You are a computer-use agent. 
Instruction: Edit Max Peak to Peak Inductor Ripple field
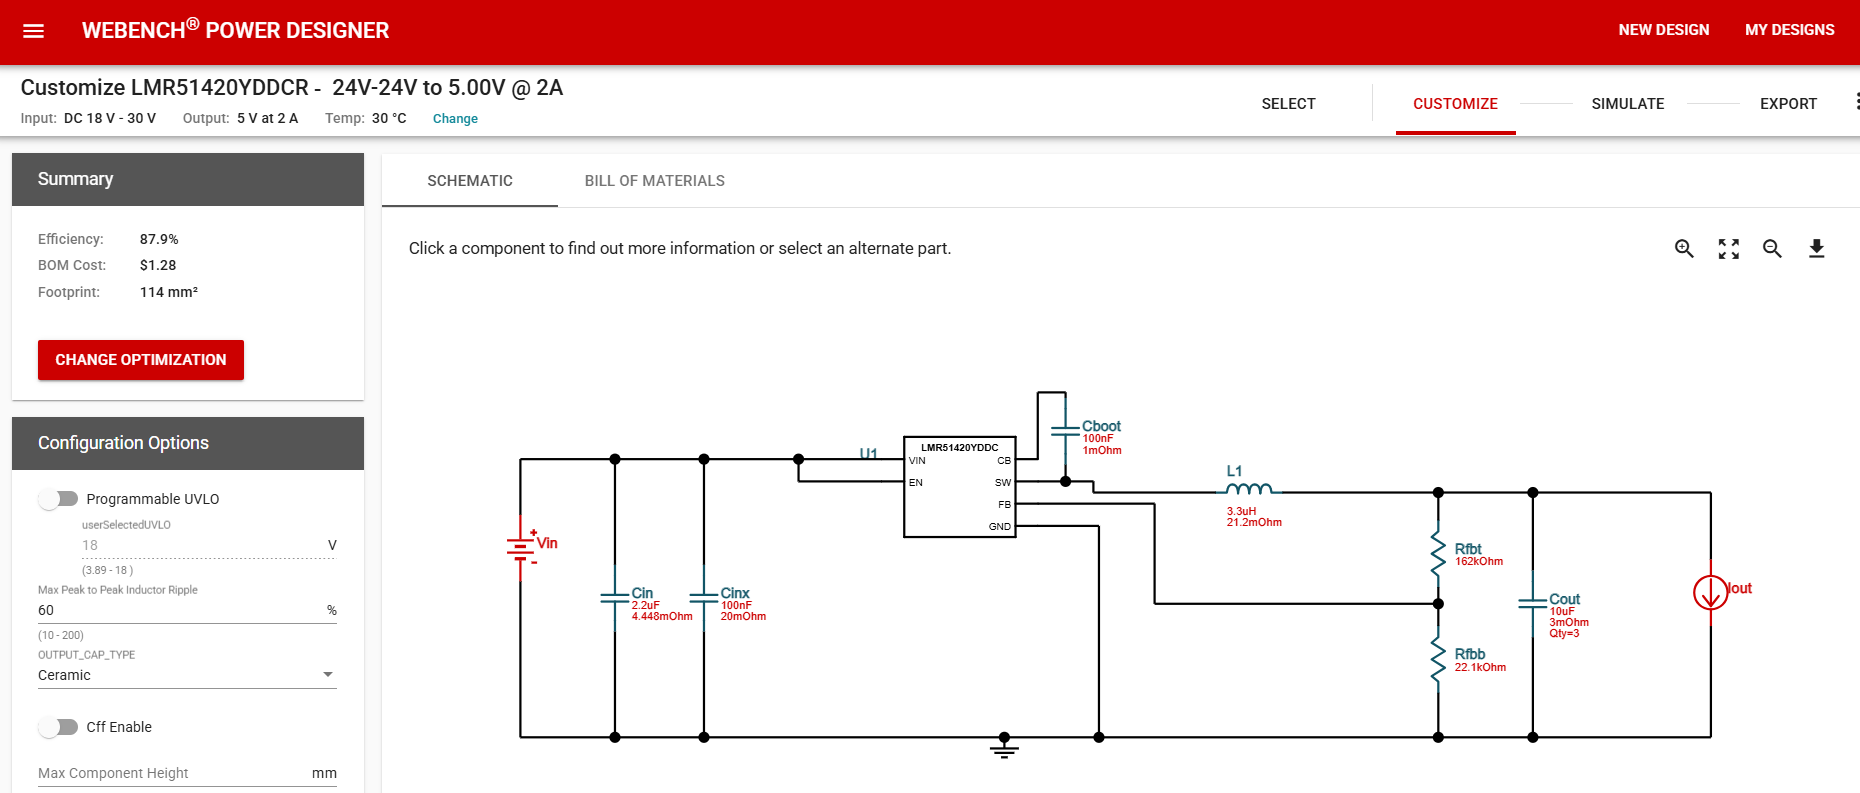pyautogui.click(x=187, y=610)
